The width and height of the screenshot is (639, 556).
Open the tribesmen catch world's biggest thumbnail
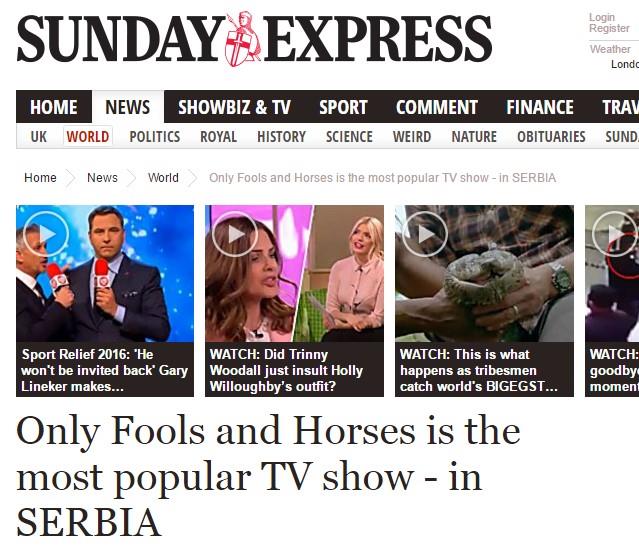484,274
